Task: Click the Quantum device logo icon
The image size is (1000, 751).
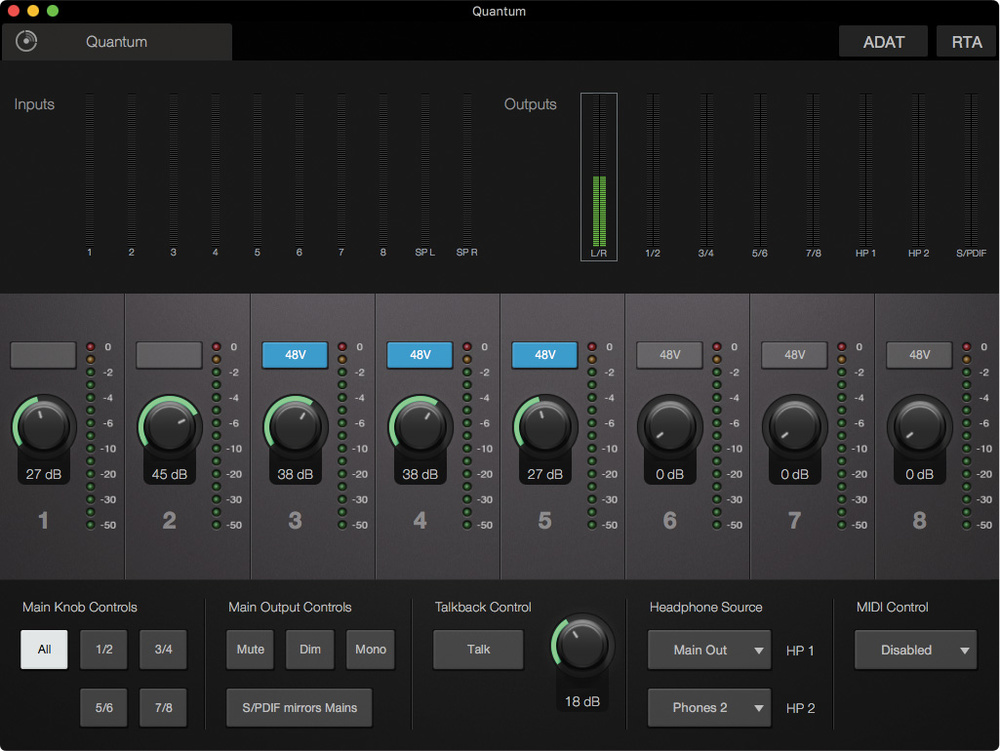Action: tap(27, 42)
